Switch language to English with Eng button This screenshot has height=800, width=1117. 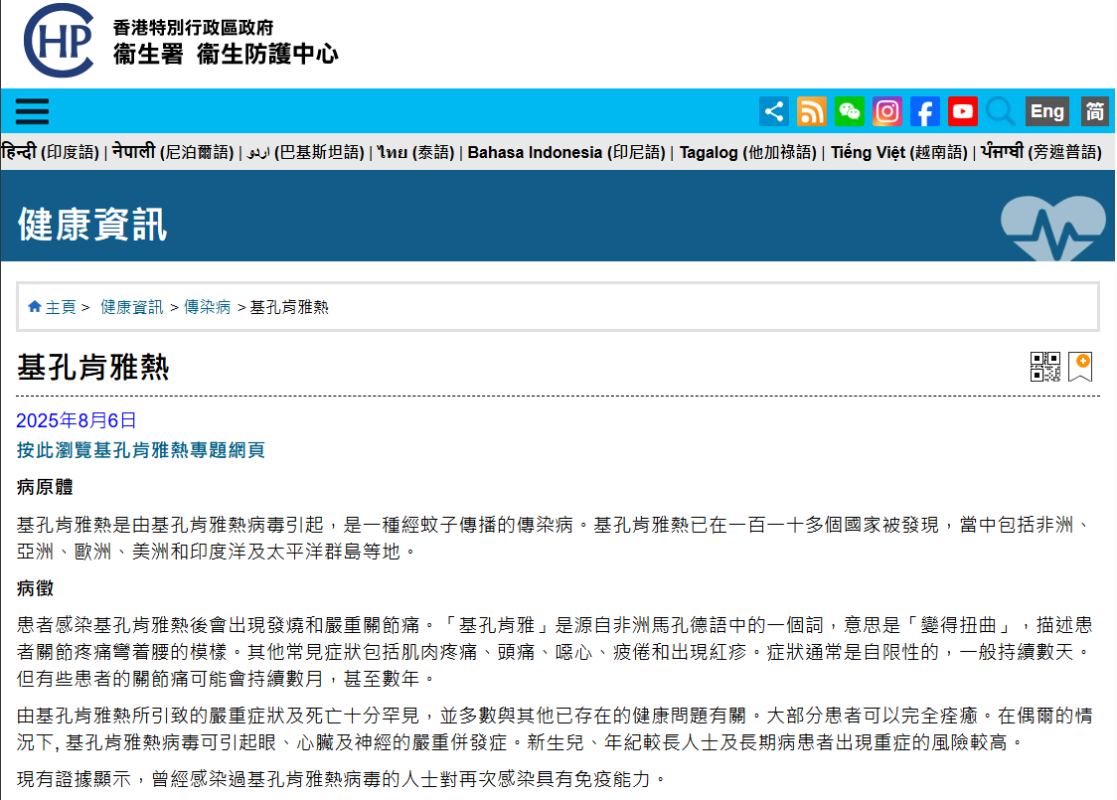click(x=1047, y=111)
